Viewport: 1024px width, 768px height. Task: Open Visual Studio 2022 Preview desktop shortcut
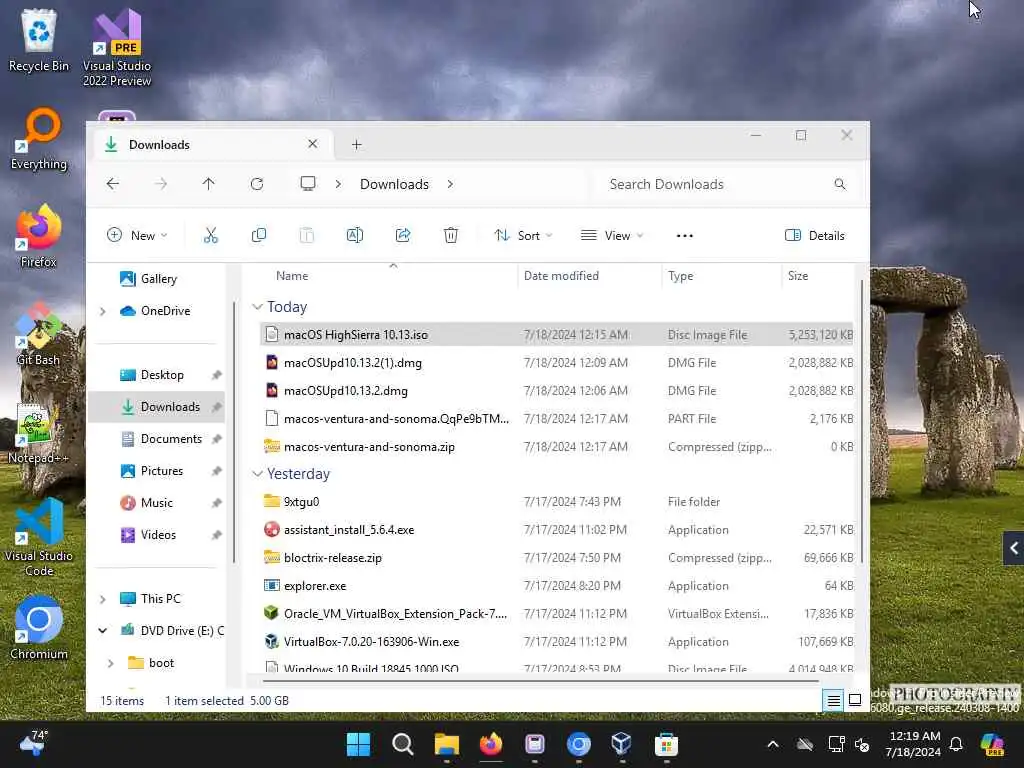[117, 47]
